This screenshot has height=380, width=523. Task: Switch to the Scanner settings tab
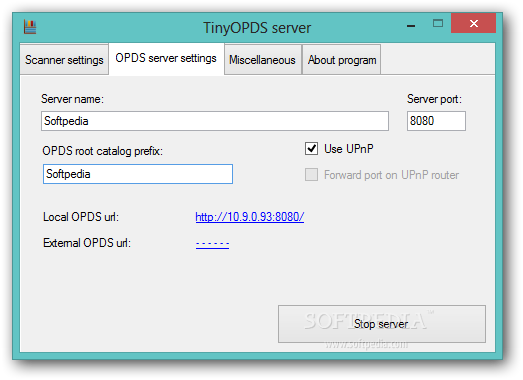tap(64, 60)
